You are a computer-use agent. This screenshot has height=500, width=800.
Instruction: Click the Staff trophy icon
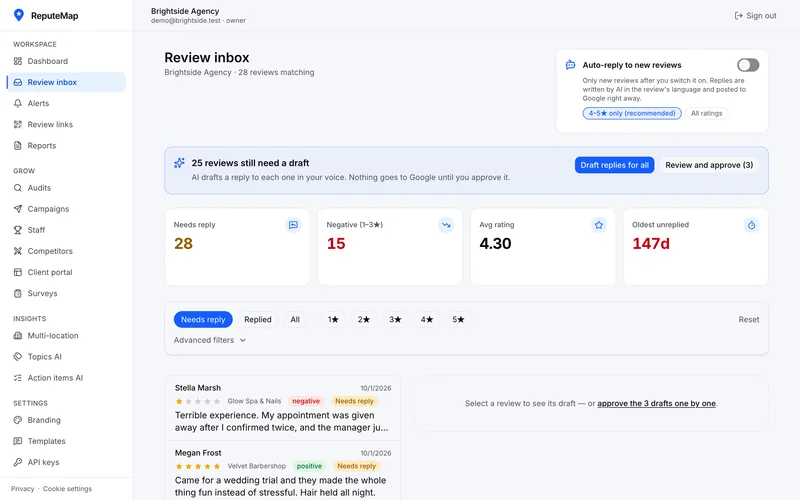18,230
